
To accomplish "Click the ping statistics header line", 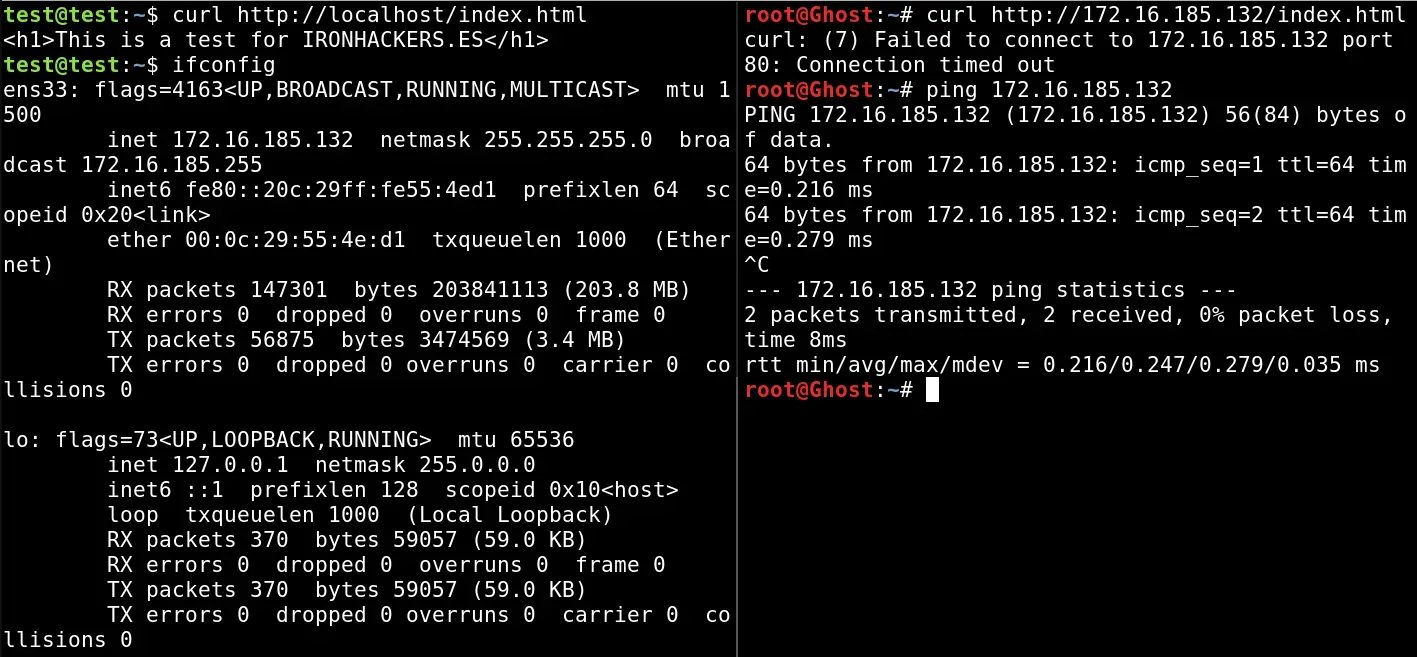I will click(990, 290).
